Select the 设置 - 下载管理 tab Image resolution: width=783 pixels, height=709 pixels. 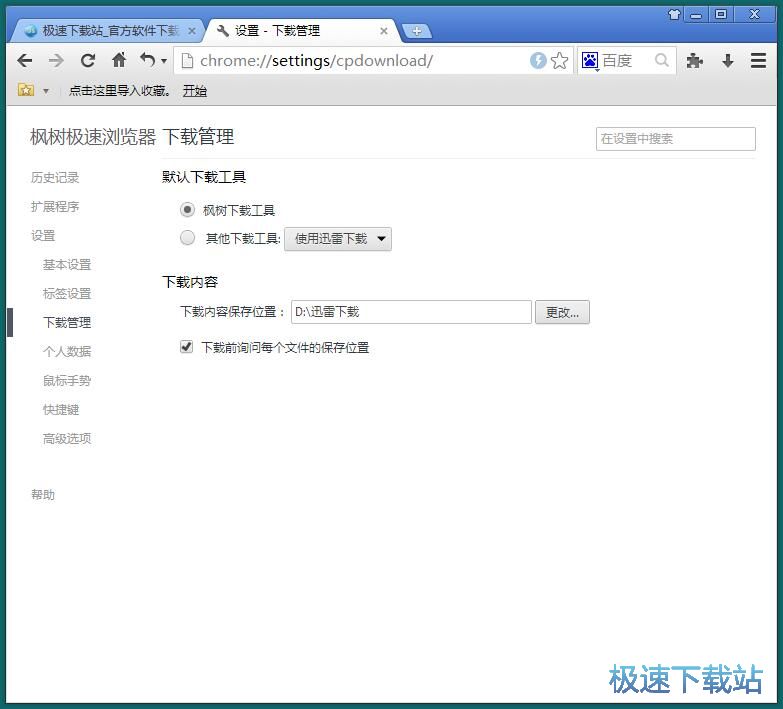click(x=301, y=31)
